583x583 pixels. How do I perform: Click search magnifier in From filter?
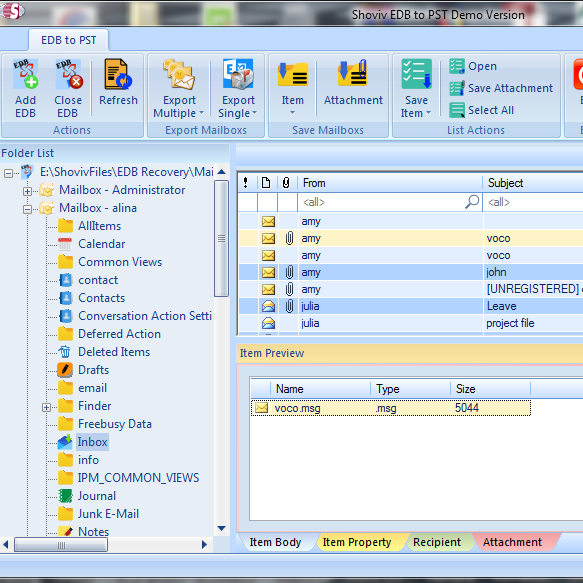pyautogui.click(x=472, y=202)
